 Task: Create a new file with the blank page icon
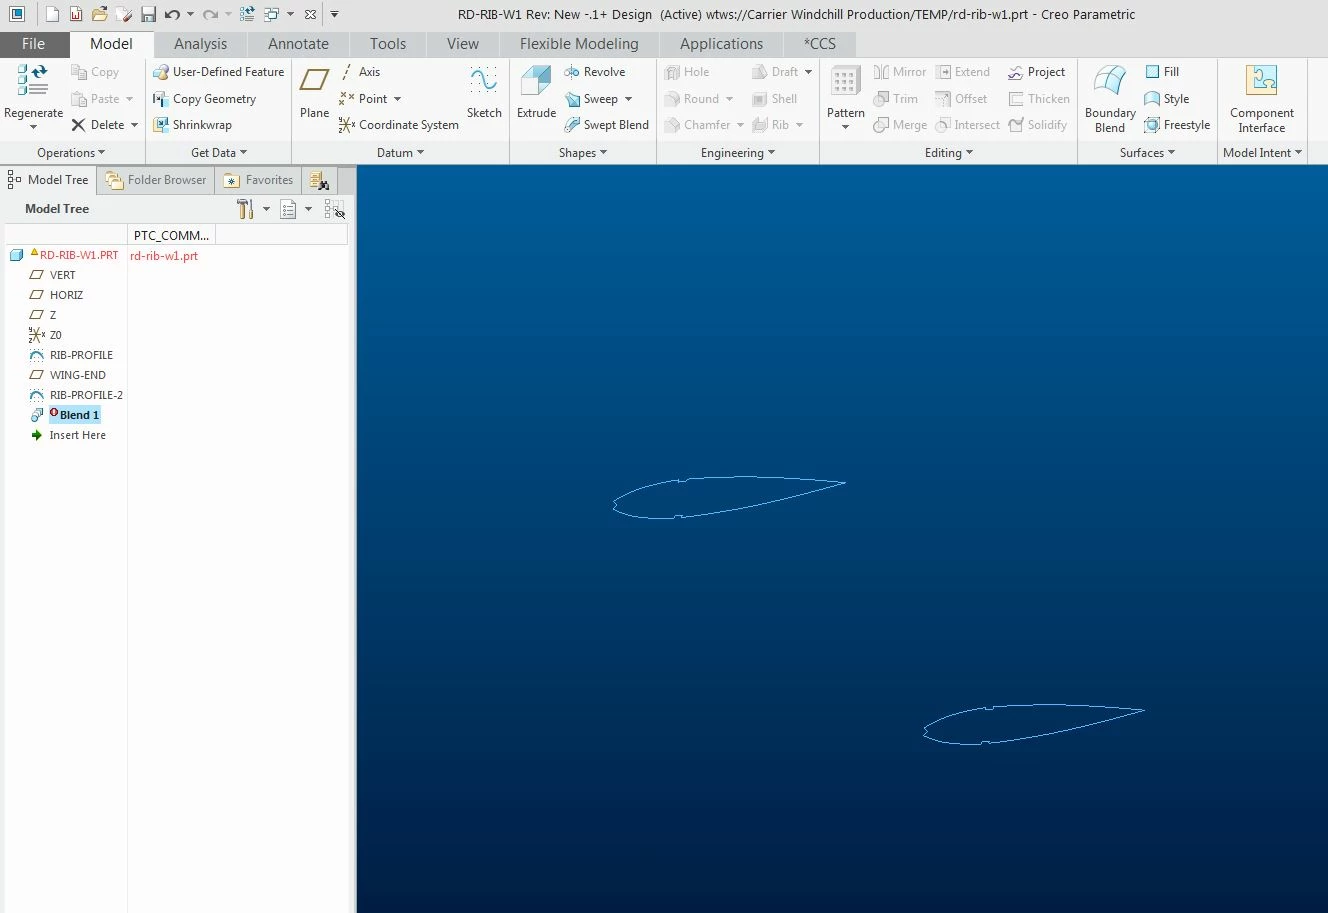[x=52, y=14]
